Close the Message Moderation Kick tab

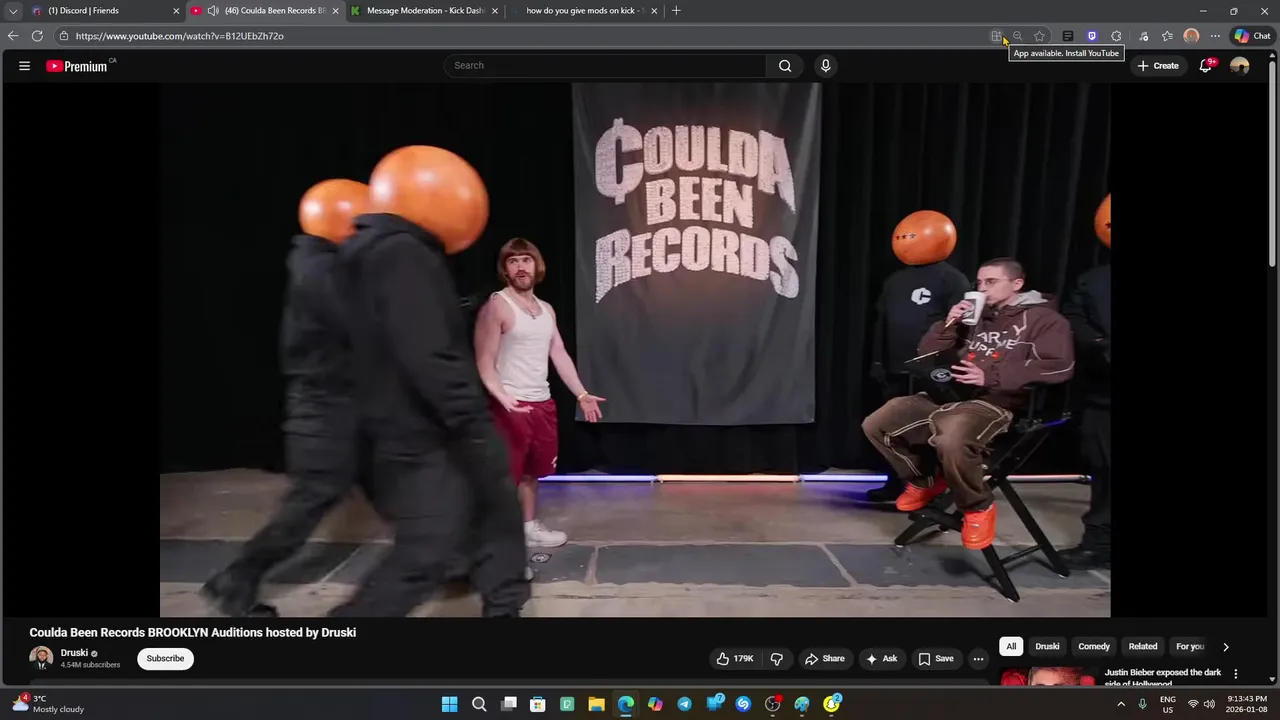click(494, 11)
